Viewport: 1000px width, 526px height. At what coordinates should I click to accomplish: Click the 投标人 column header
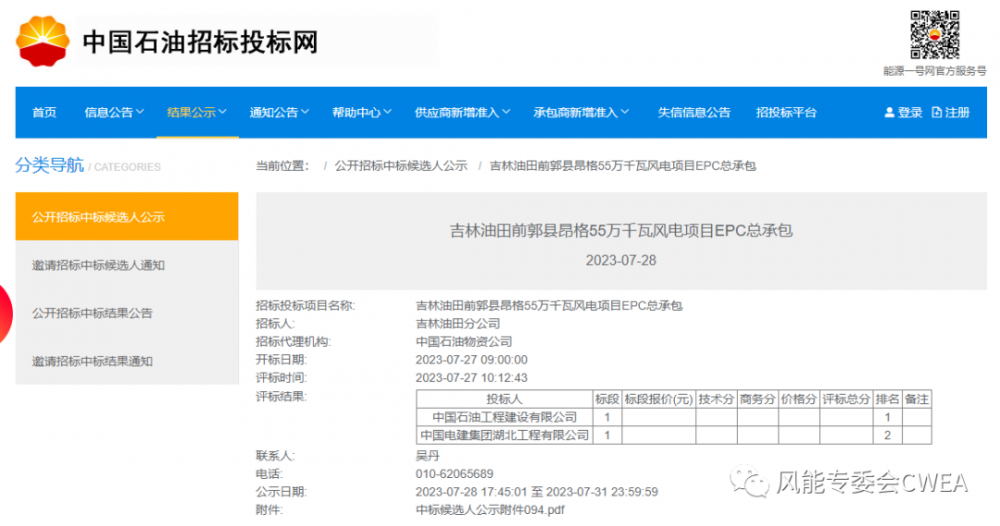(504, 399)
